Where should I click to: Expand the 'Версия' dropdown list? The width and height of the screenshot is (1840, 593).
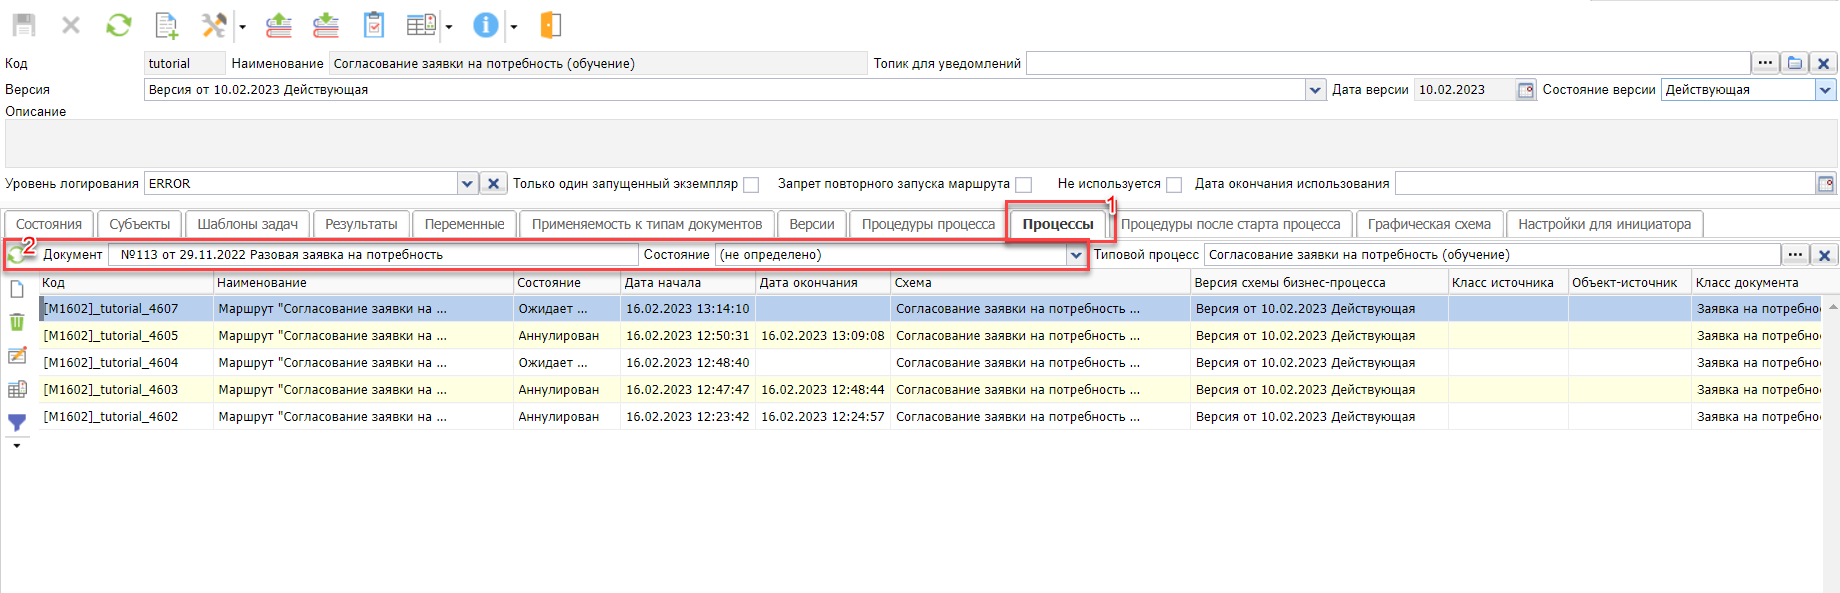click(1314, 90)
